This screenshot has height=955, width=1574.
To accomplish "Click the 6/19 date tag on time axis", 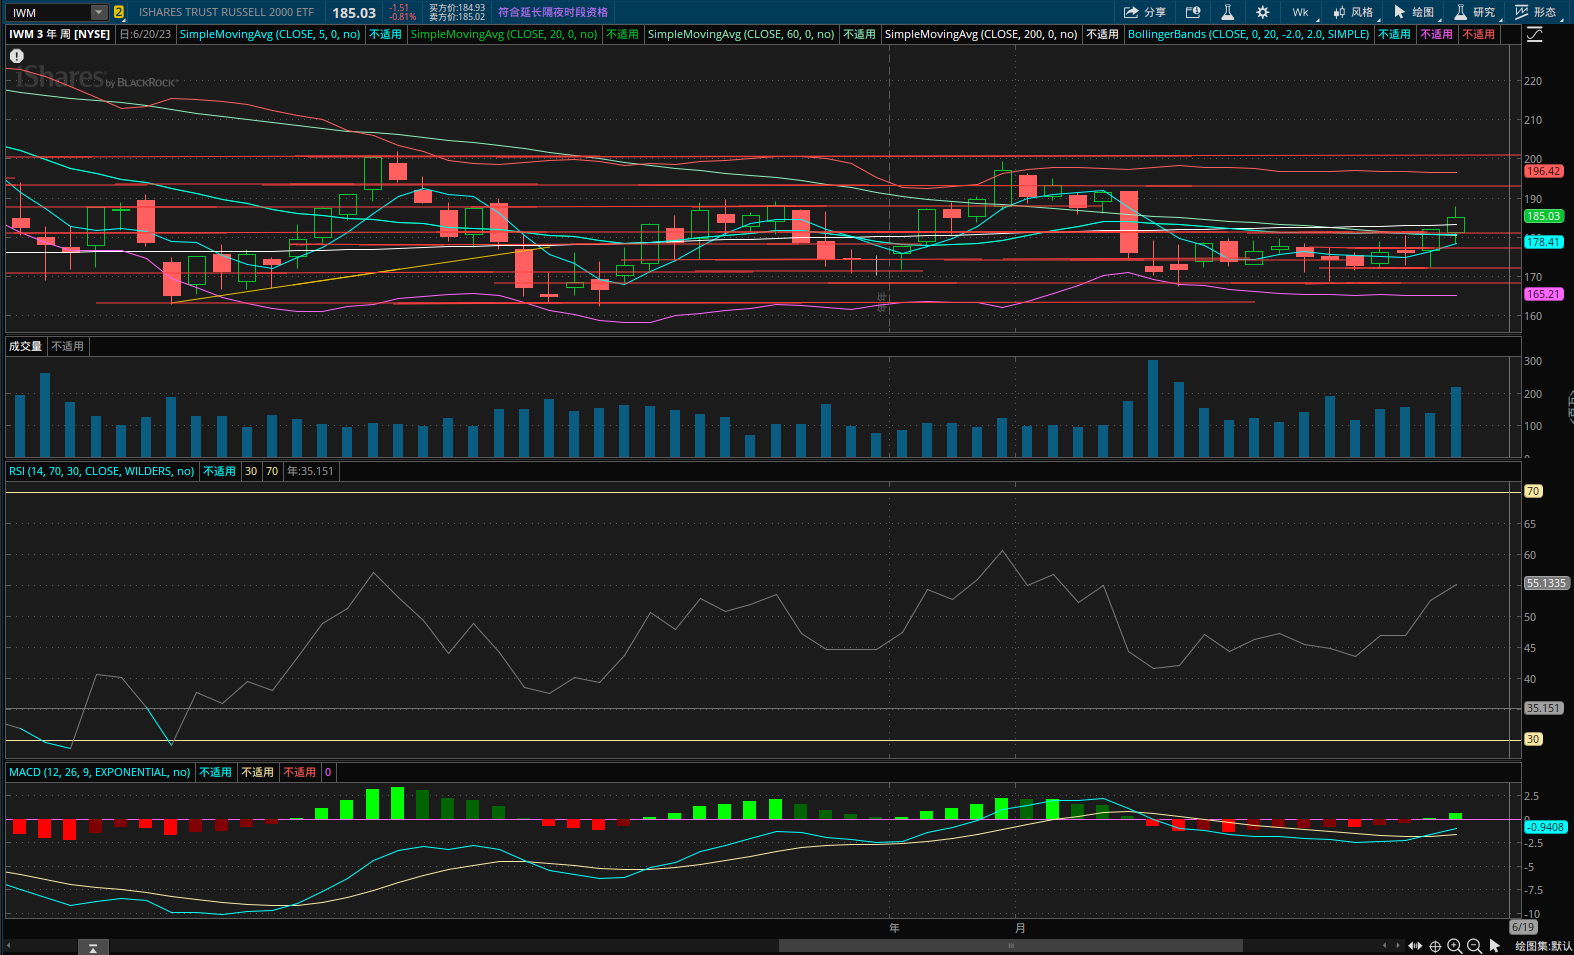I will [1523, 927].
